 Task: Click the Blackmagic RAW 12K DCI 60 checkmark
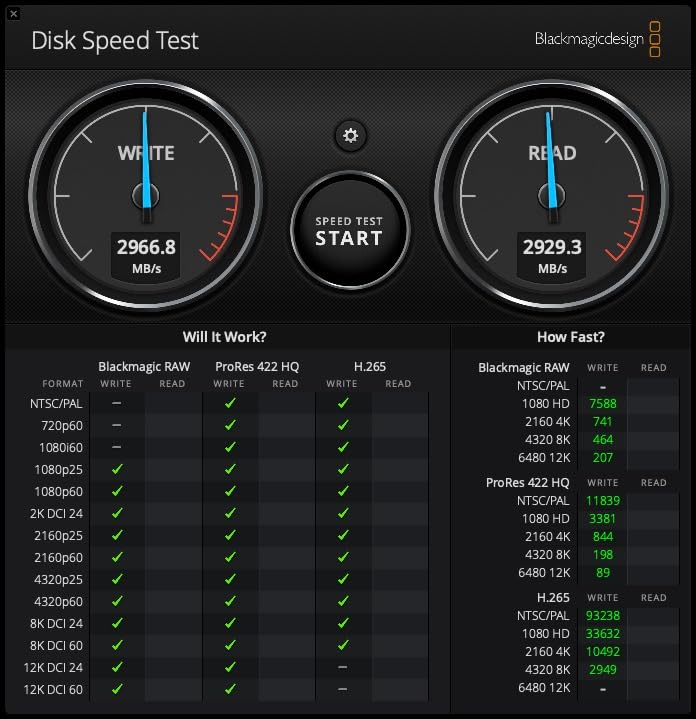(x=117, y=689)
